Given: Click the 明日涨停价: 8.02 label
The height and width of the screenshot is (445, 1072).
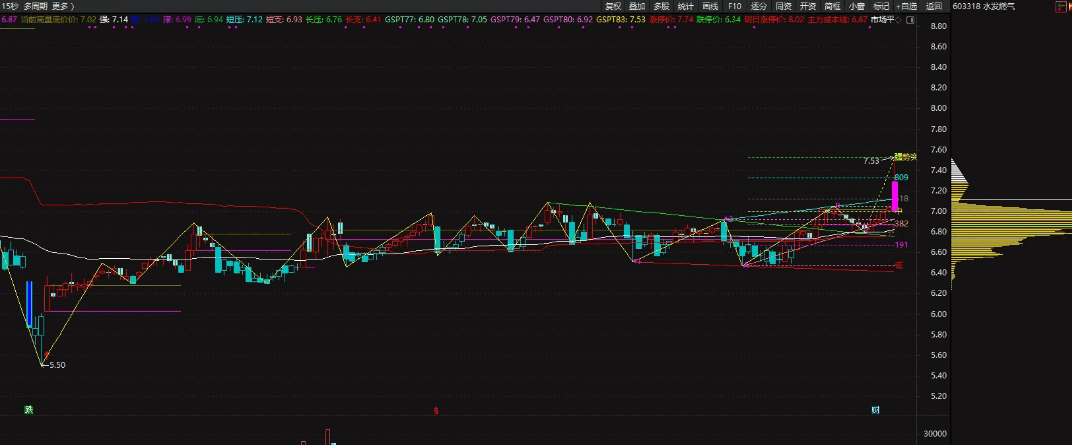Looking at the screenshot, I should (775, 19).
